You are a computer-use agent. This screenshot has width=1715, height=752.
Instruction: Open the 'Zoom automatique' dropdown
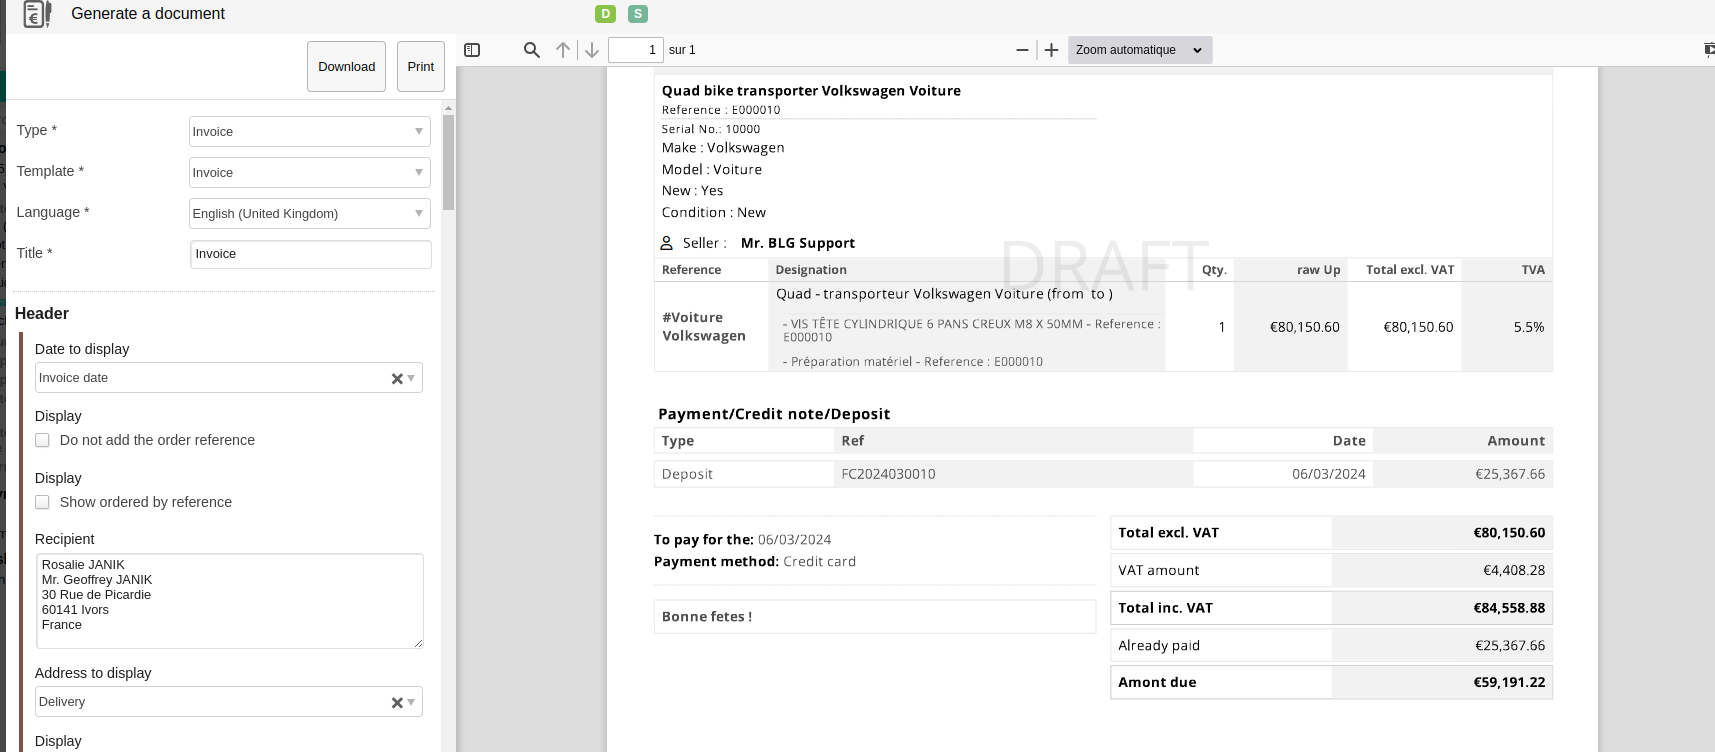(x=1140, y=50)
